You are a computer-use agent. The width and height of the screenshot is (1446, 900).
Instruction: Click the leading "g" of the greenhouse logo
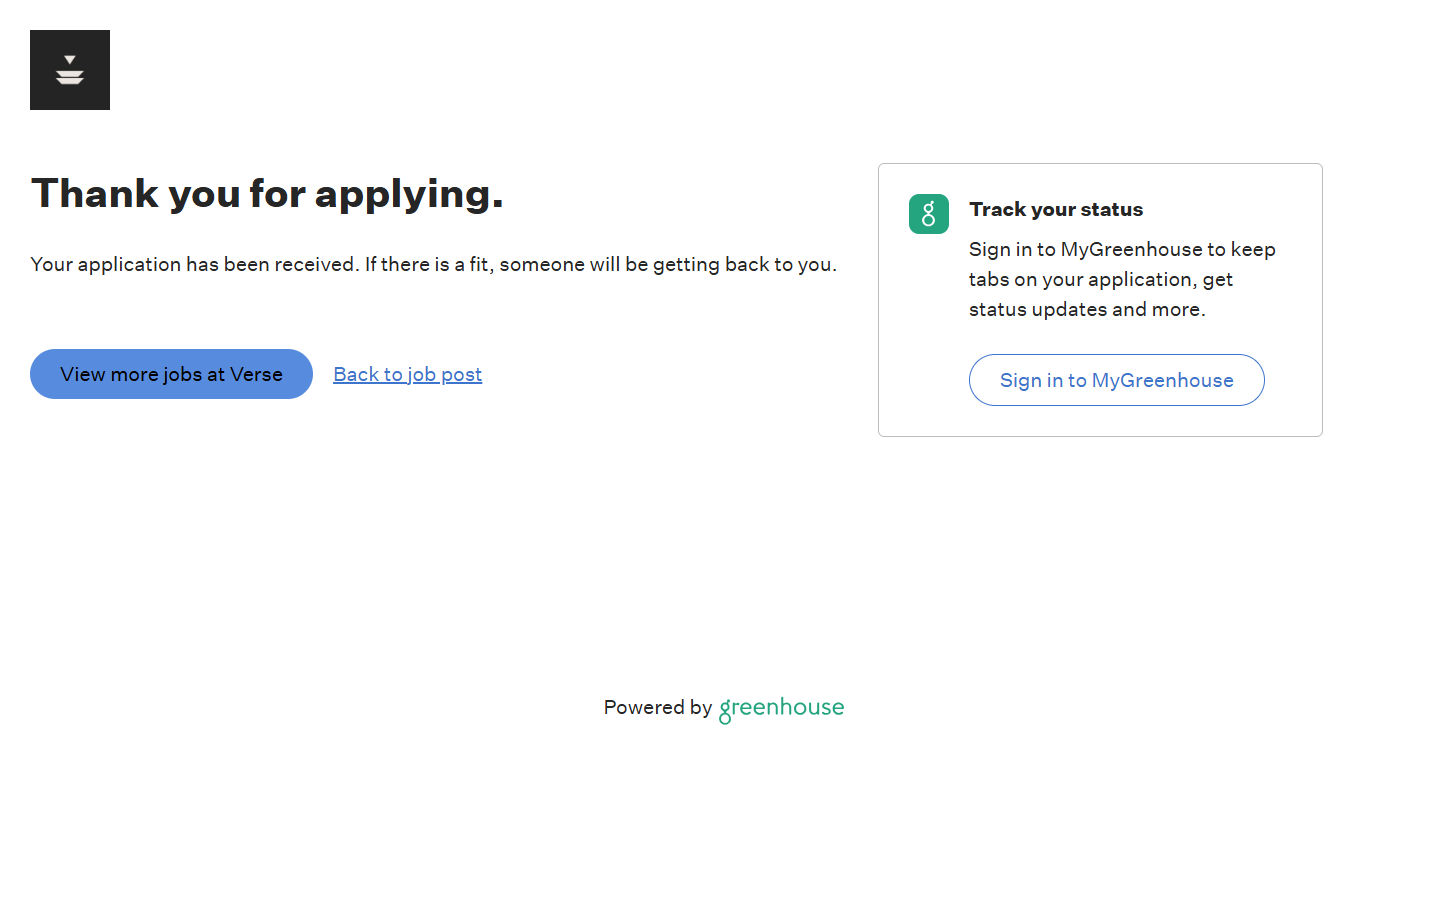(725, 711)
